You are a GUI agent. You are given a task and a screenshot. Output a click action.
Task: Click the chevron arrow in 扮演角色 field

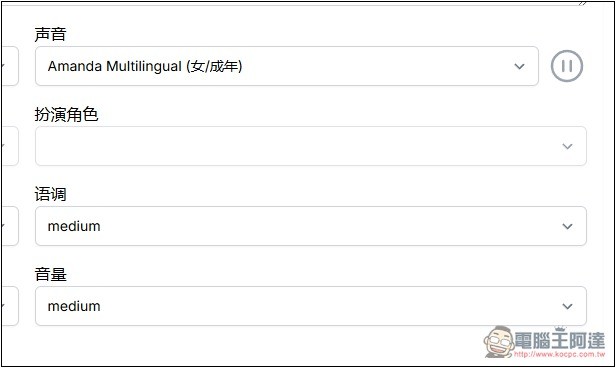tap(567, 146)
